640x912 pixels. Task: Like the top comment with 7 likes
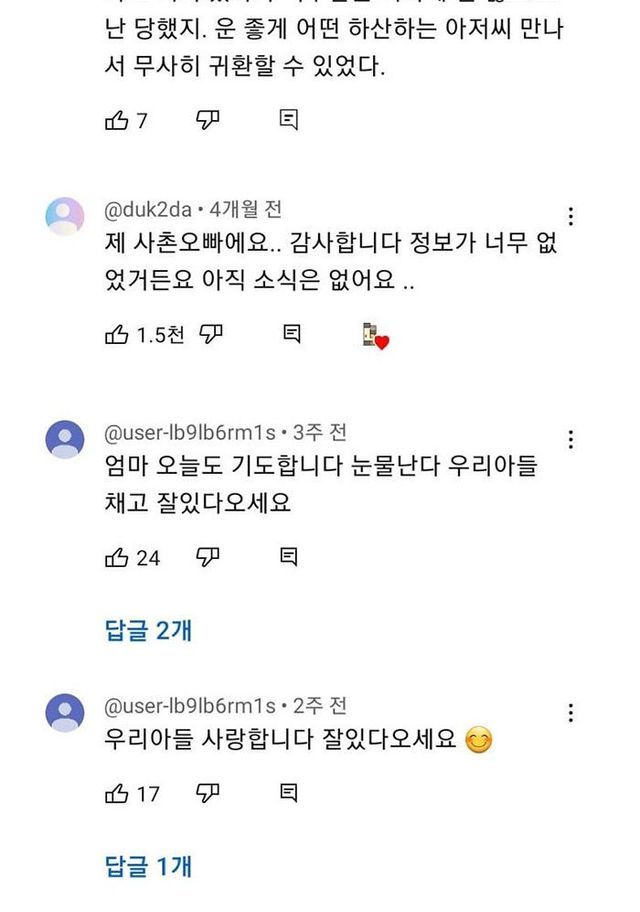116,121
